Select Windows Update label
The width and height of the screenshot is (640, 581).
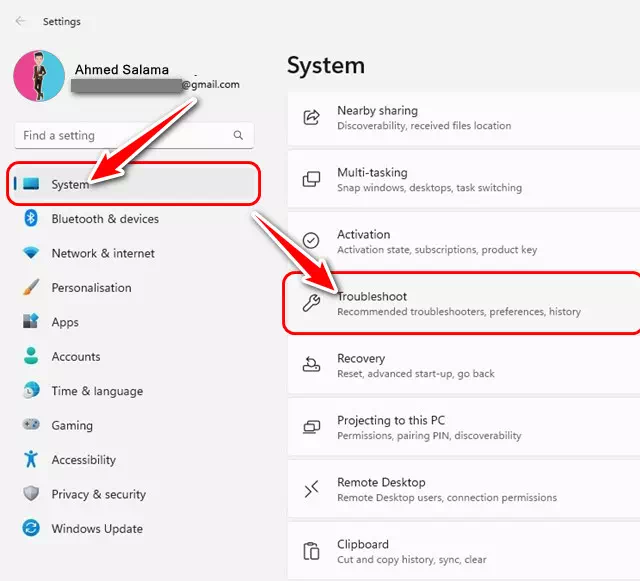click(x=97, y=529)
